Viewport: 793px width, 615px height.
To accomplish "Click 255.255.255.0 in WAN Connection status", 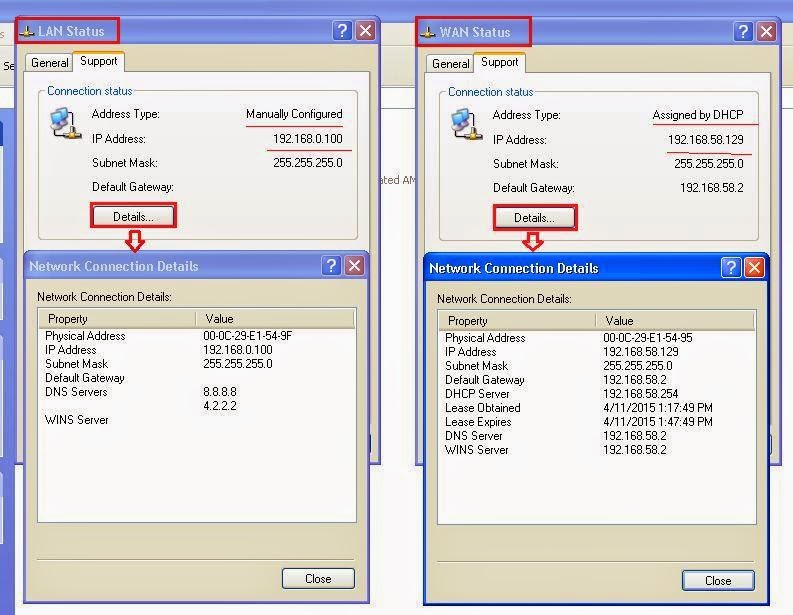I will [x=709, y=164].
